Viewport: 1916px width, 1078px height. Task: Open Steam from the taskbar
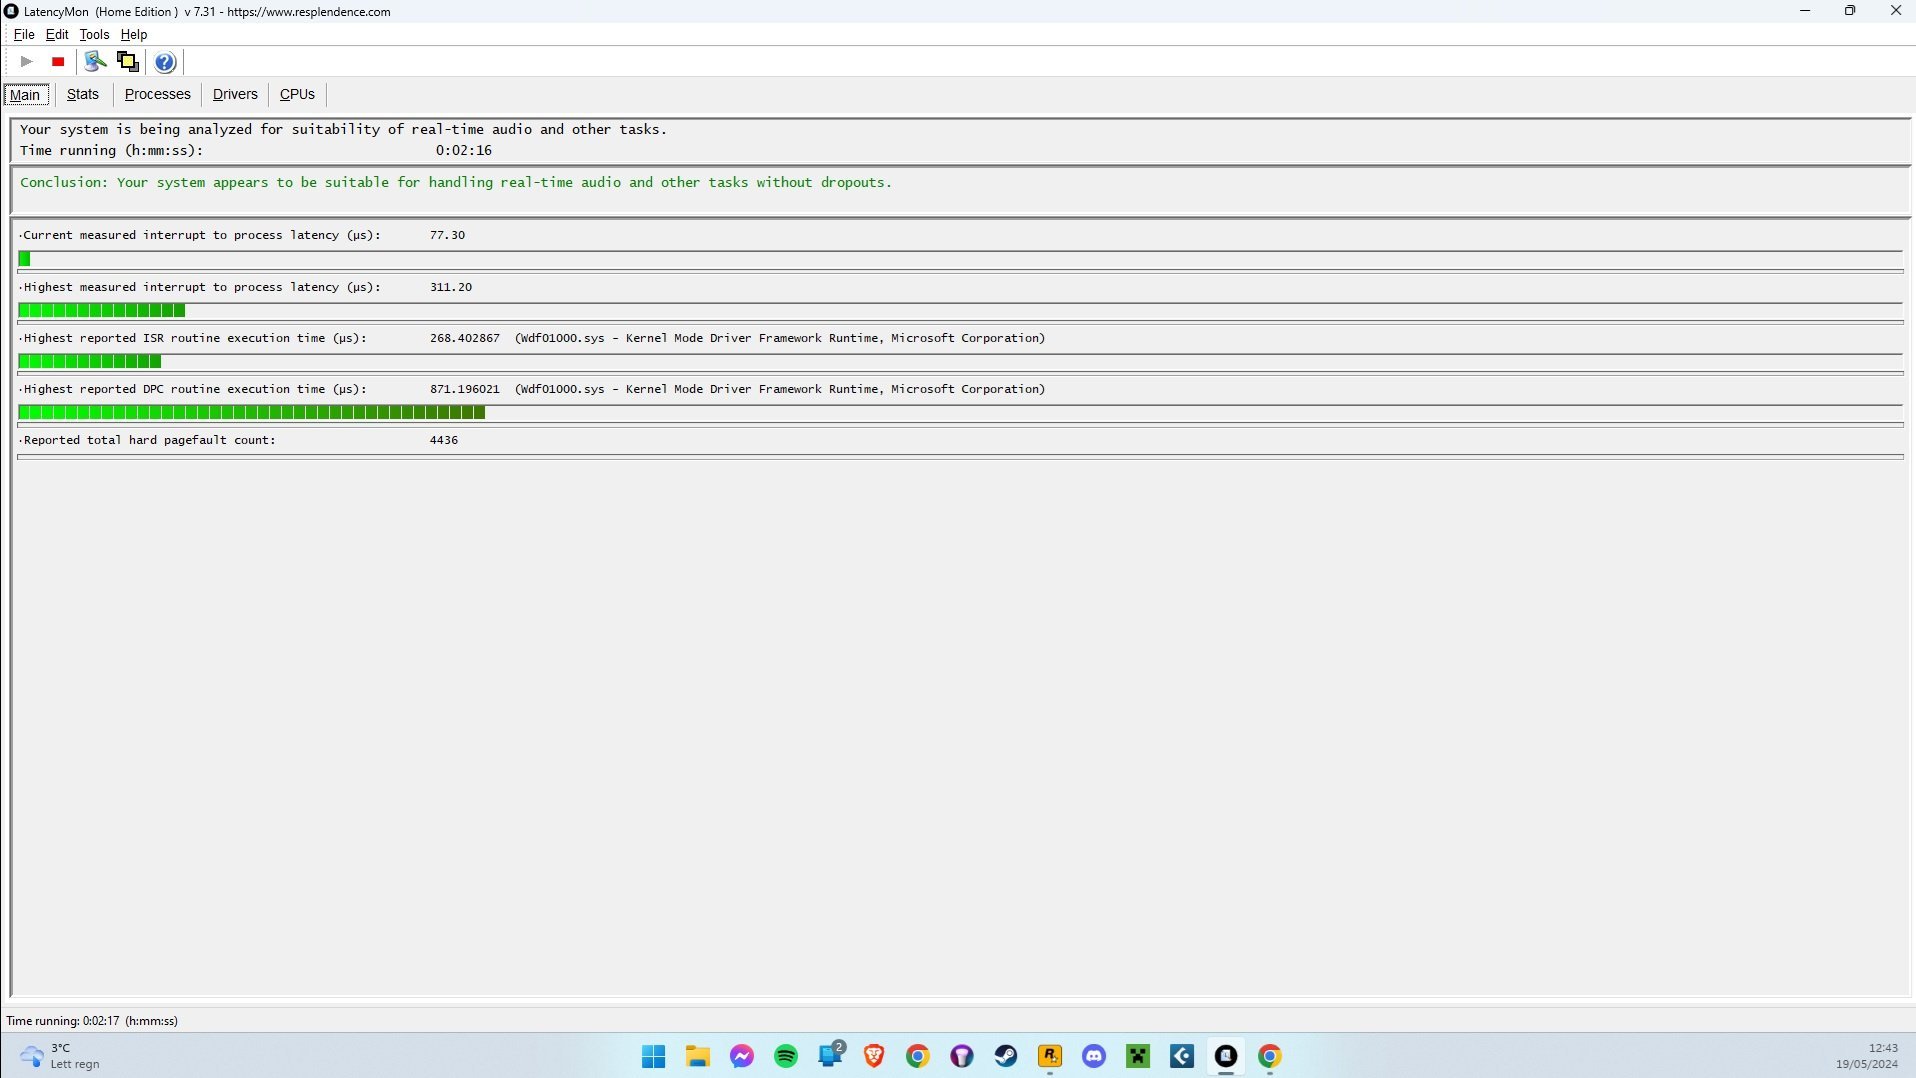point(1006,1056)
